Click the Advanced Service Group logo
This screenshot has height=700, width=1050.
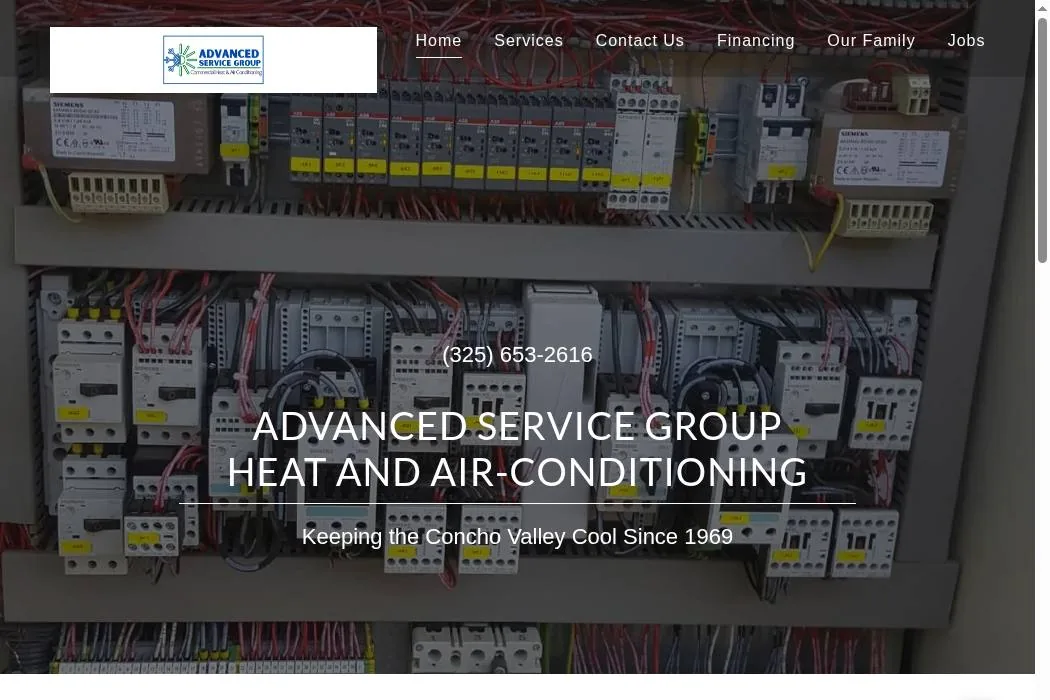213,60
